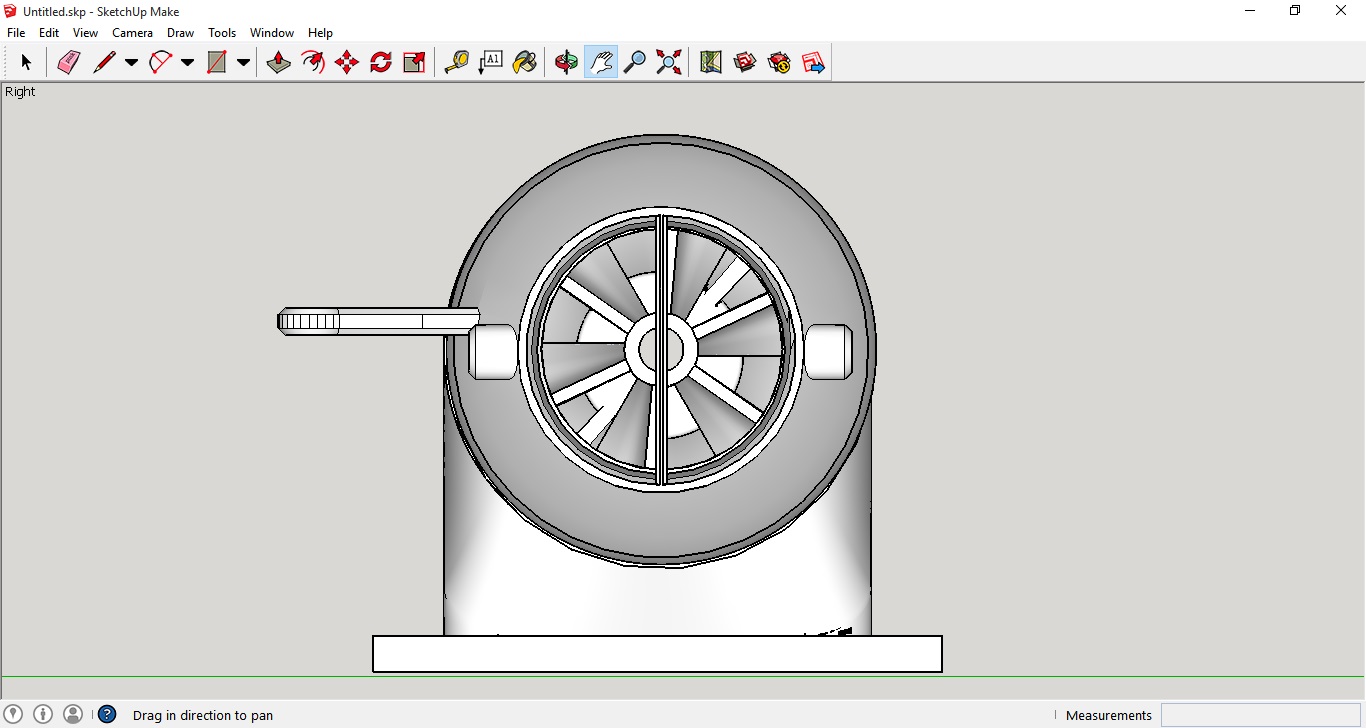
Task: Click the sign-in user profile icon
Action: [73, 714]
